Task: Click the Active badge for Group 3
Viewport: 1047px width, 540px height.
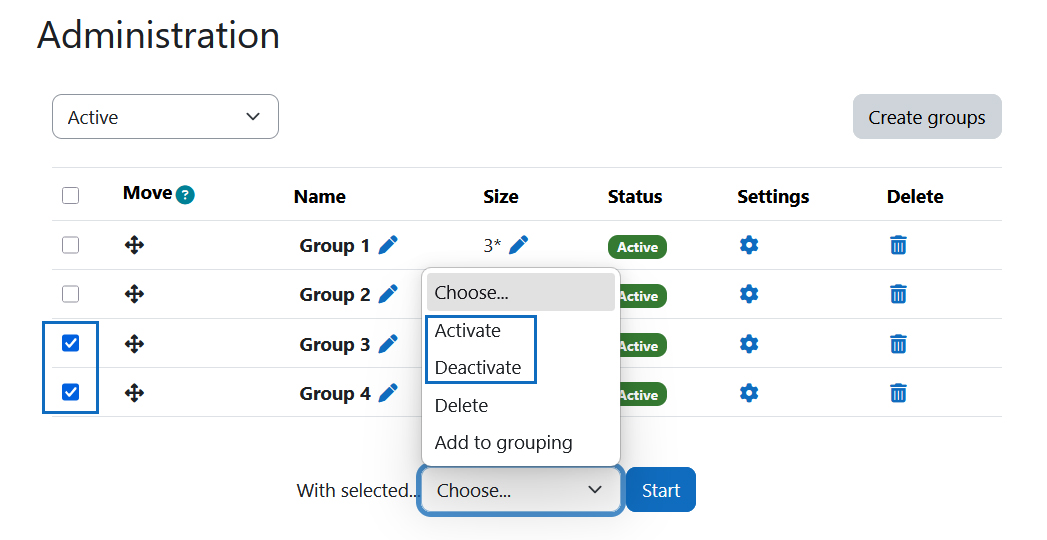Action: [x=644, y=346]
